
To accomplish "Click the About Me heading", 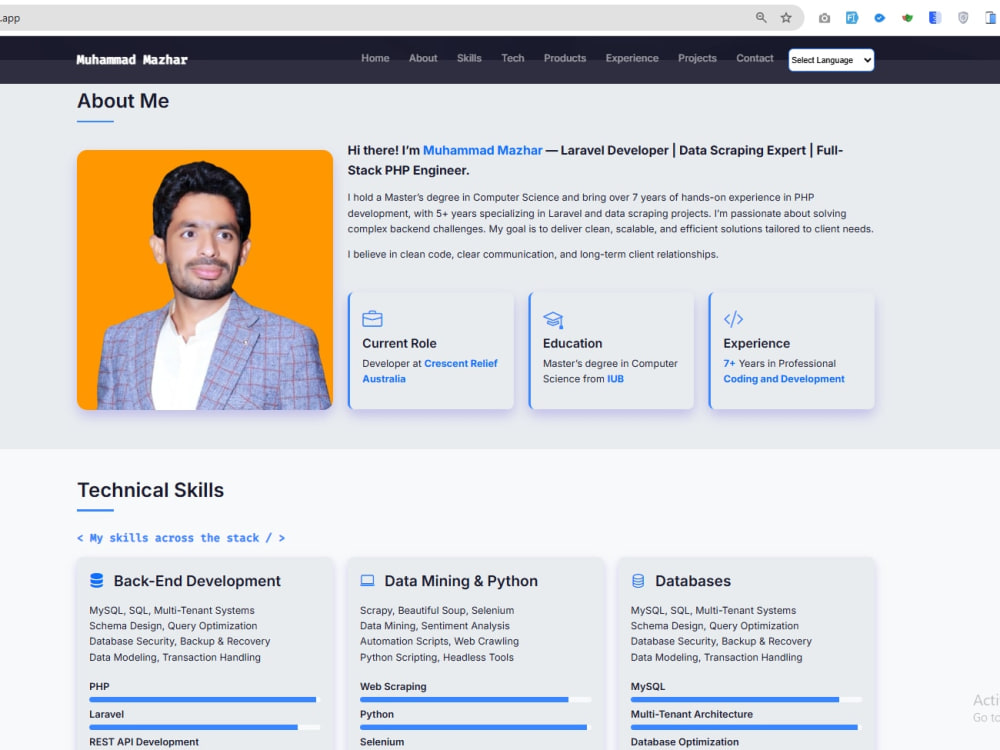I will tap(123, 101).
